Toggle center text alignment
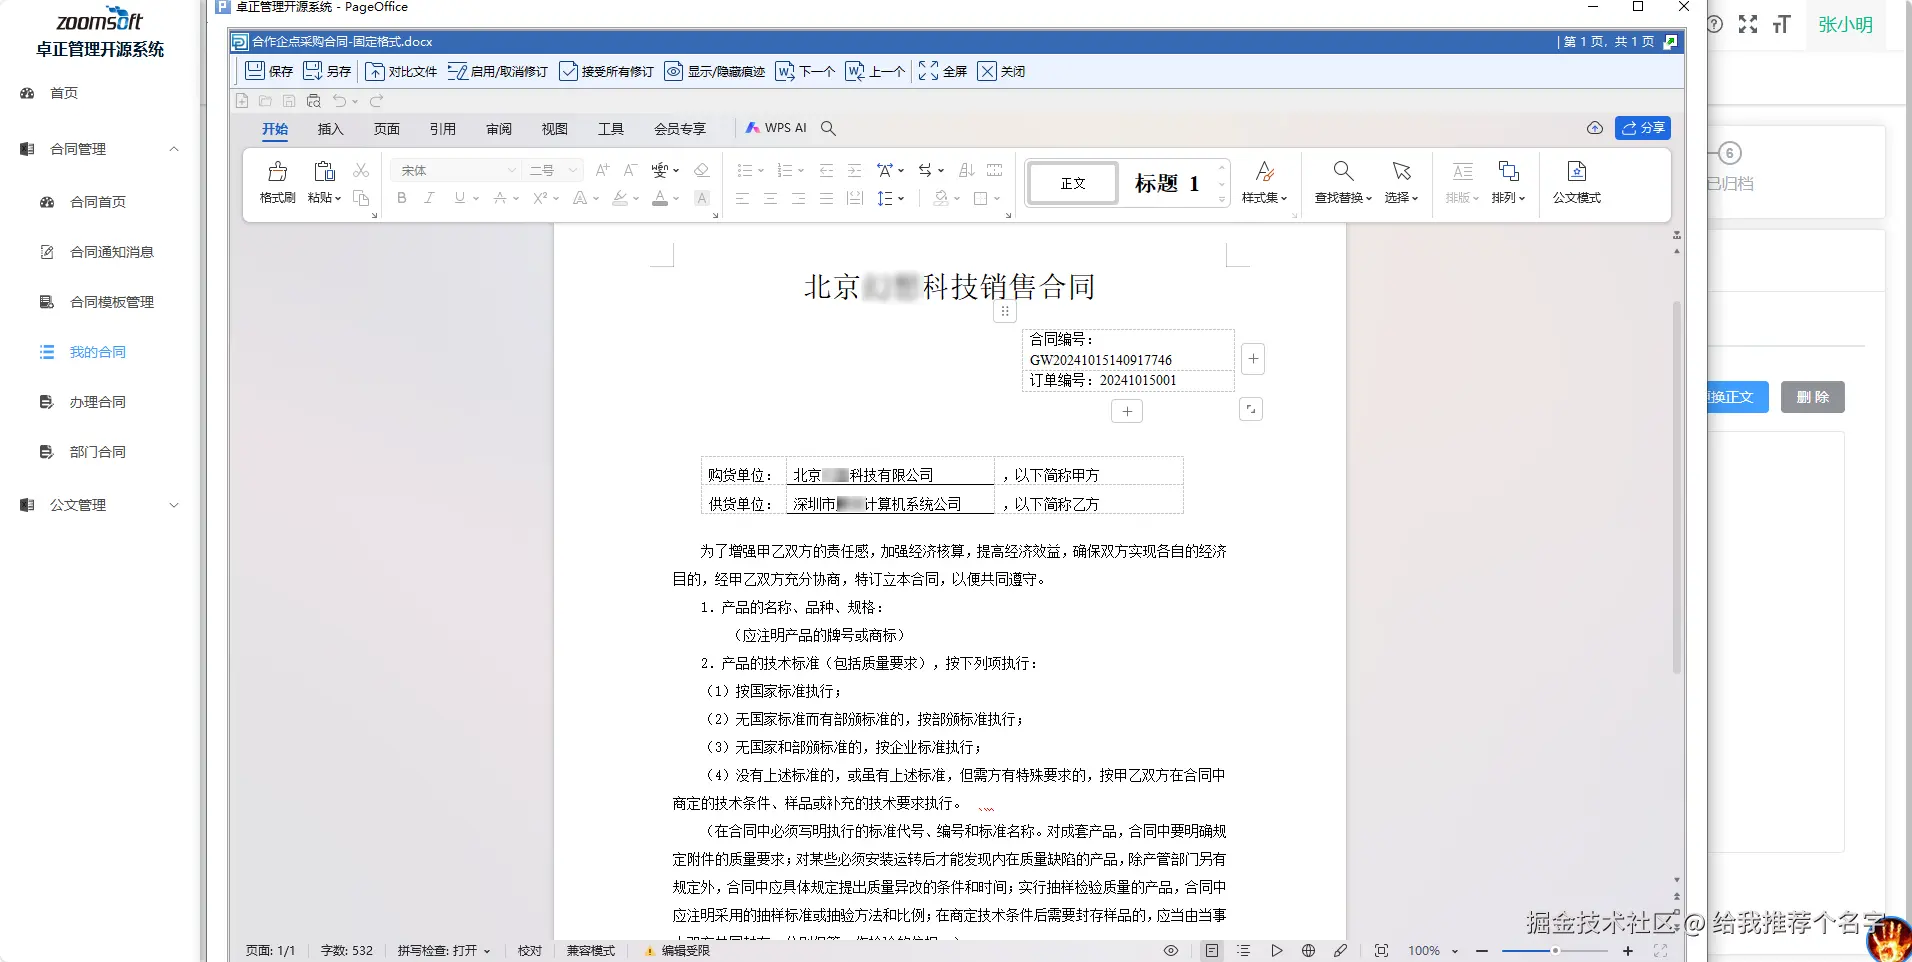Image resolution: width=1912 pixels, height=962 pixels. (770, 198)
